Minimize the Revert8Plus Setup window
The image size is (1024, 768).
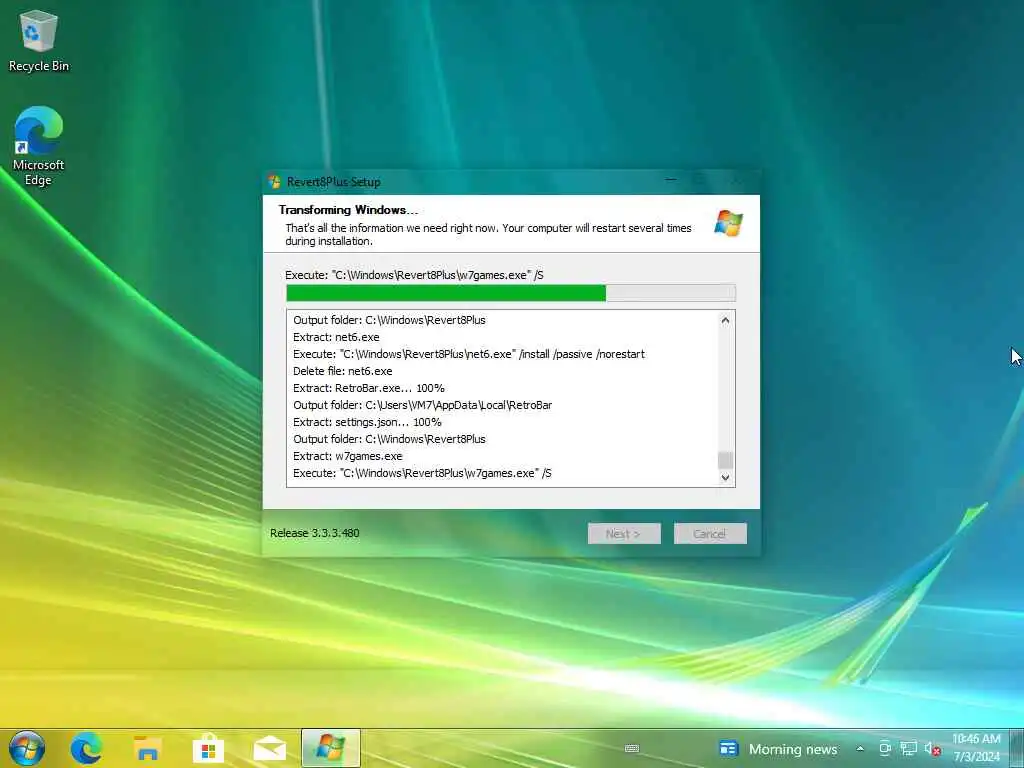(x=671, y=180)
